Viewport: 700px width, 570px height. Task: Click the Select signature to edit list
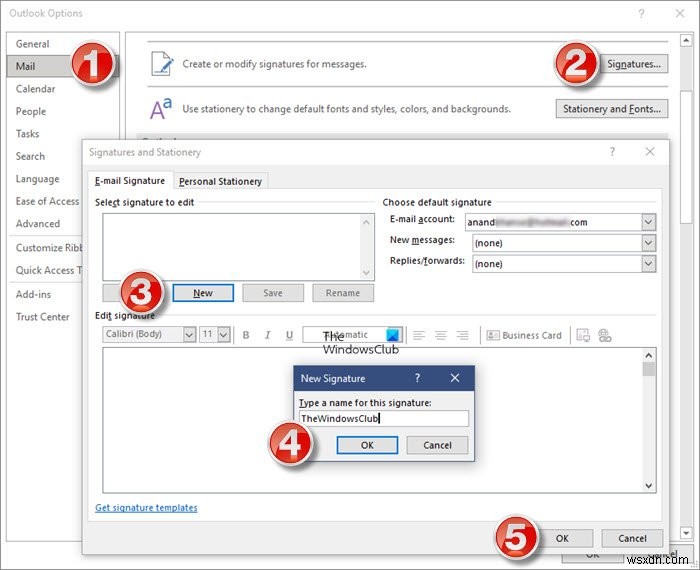[238, 247]
